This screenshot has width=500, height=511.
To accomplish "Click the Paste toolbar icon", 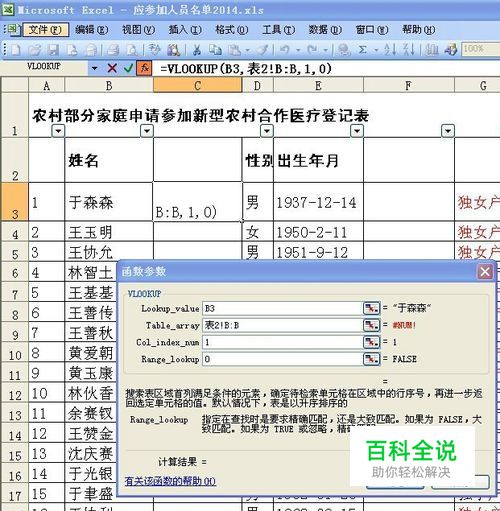I will click(x=234, y=50).
